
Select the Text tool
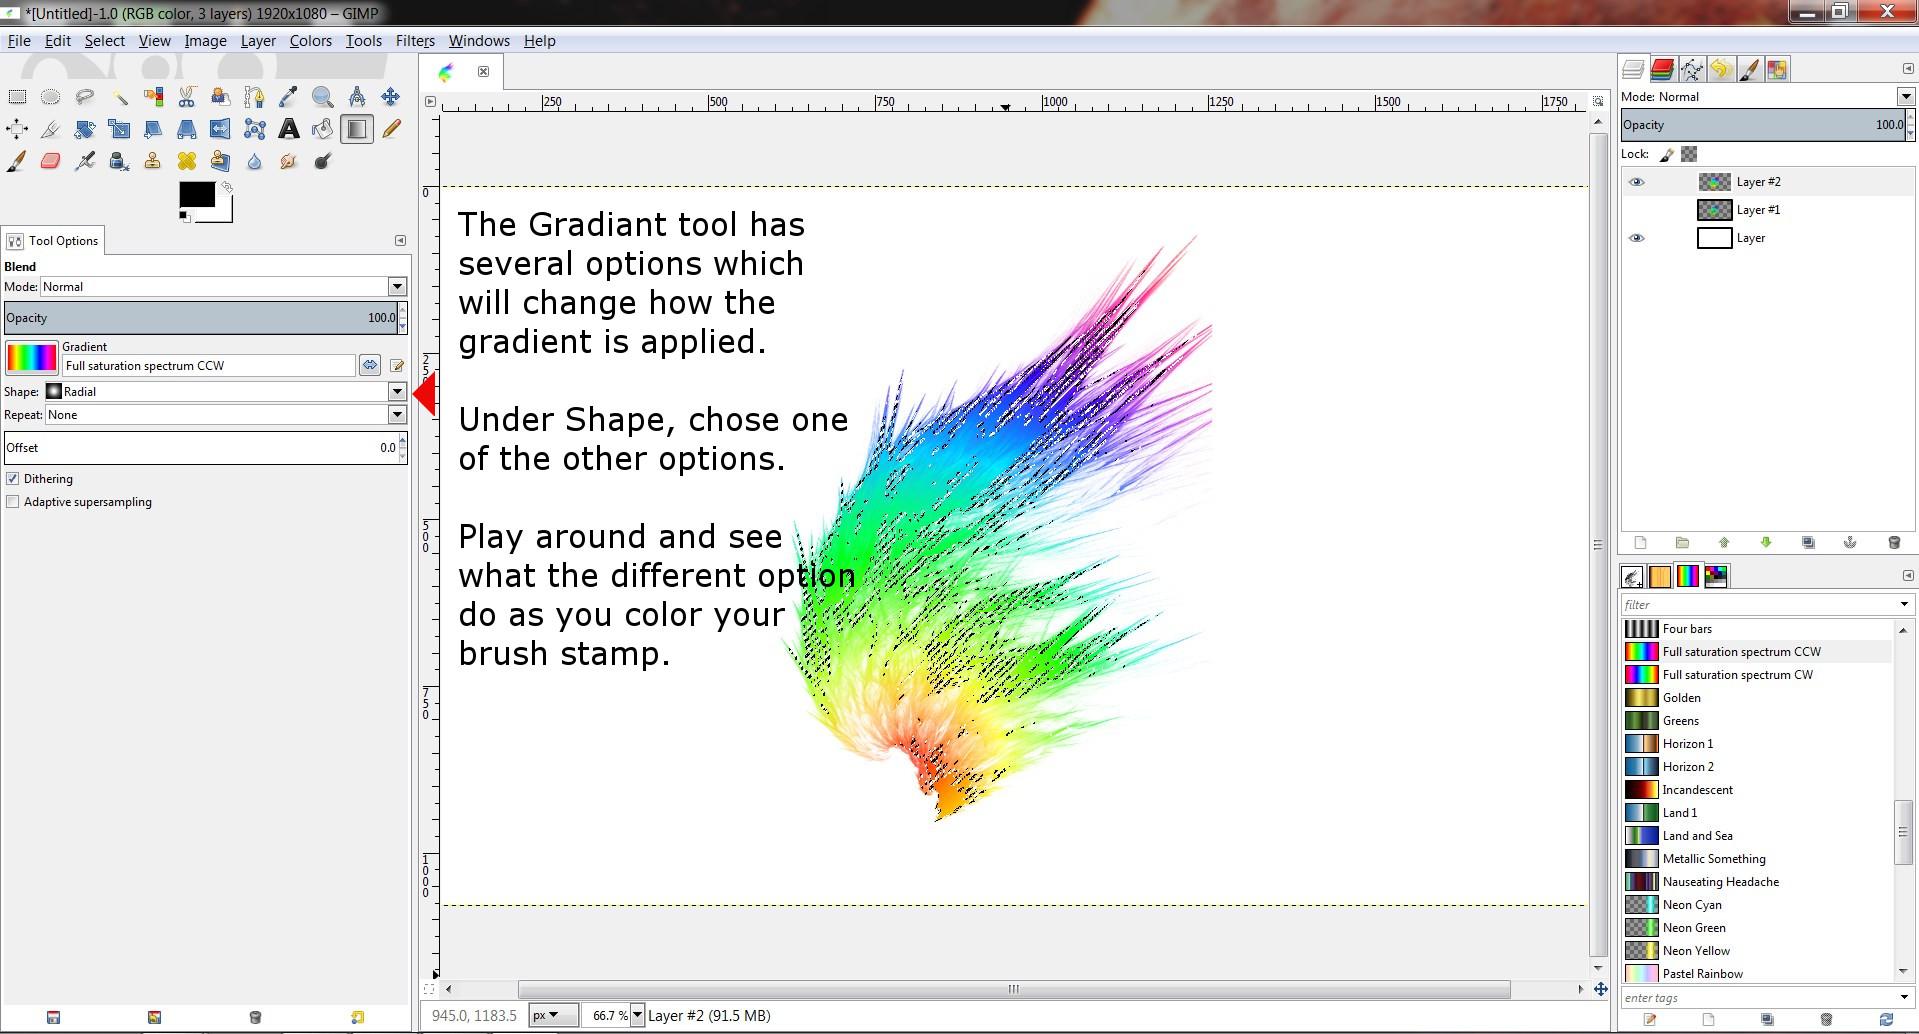[288, 129]
